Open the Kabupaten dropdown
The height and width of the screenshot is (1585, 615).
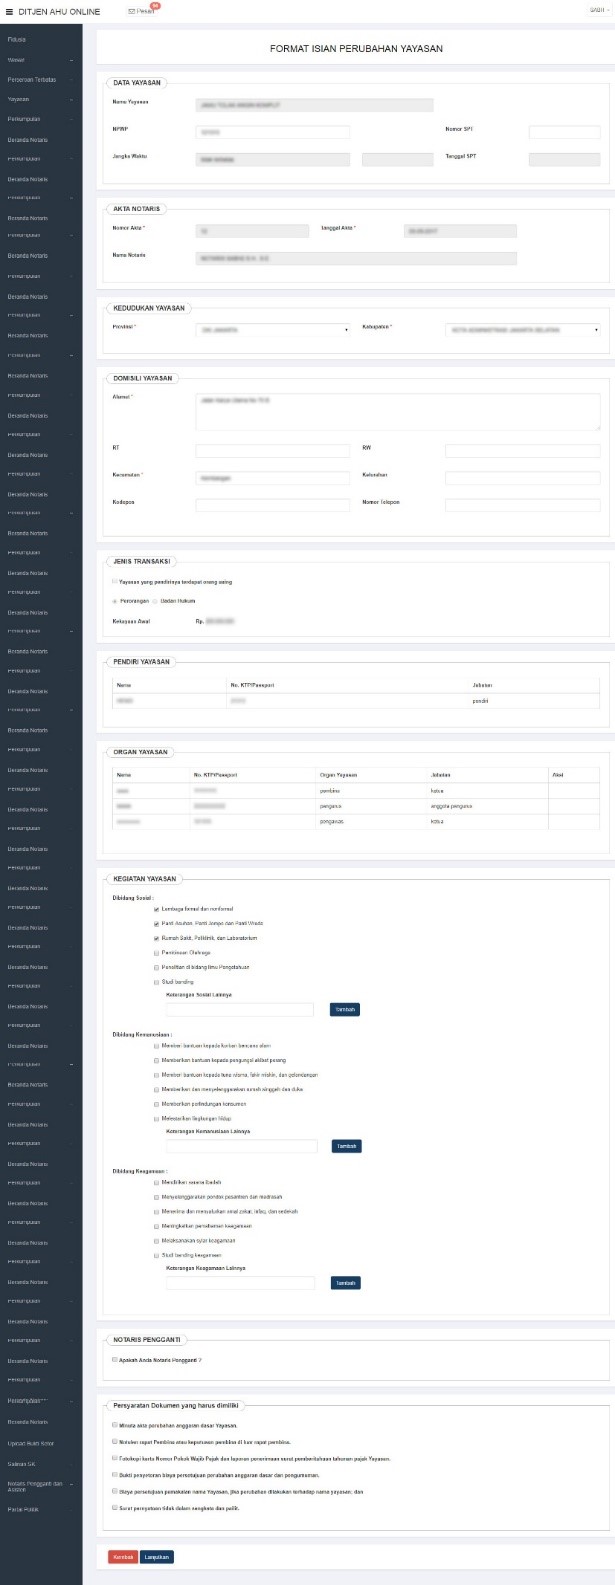pyautogui.click(x=522, y=329)
